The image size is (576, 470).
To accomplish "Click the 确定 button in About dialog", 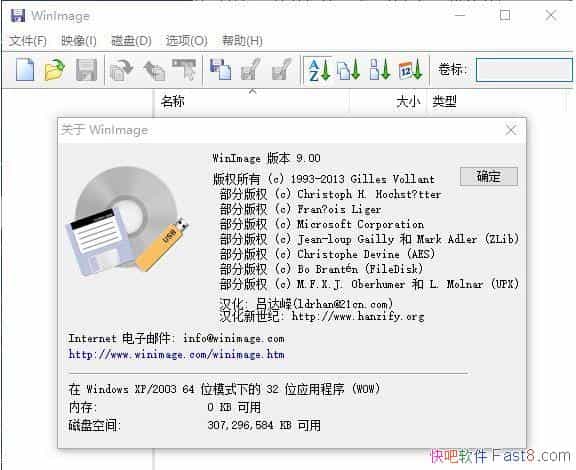I will coord(489,177).
